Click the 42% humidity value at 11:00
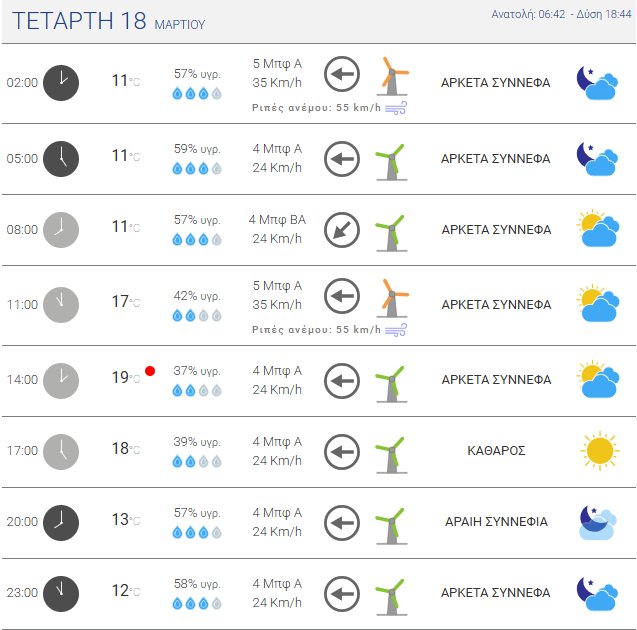Viewport: 637px width, 630px height. [197, 295]
